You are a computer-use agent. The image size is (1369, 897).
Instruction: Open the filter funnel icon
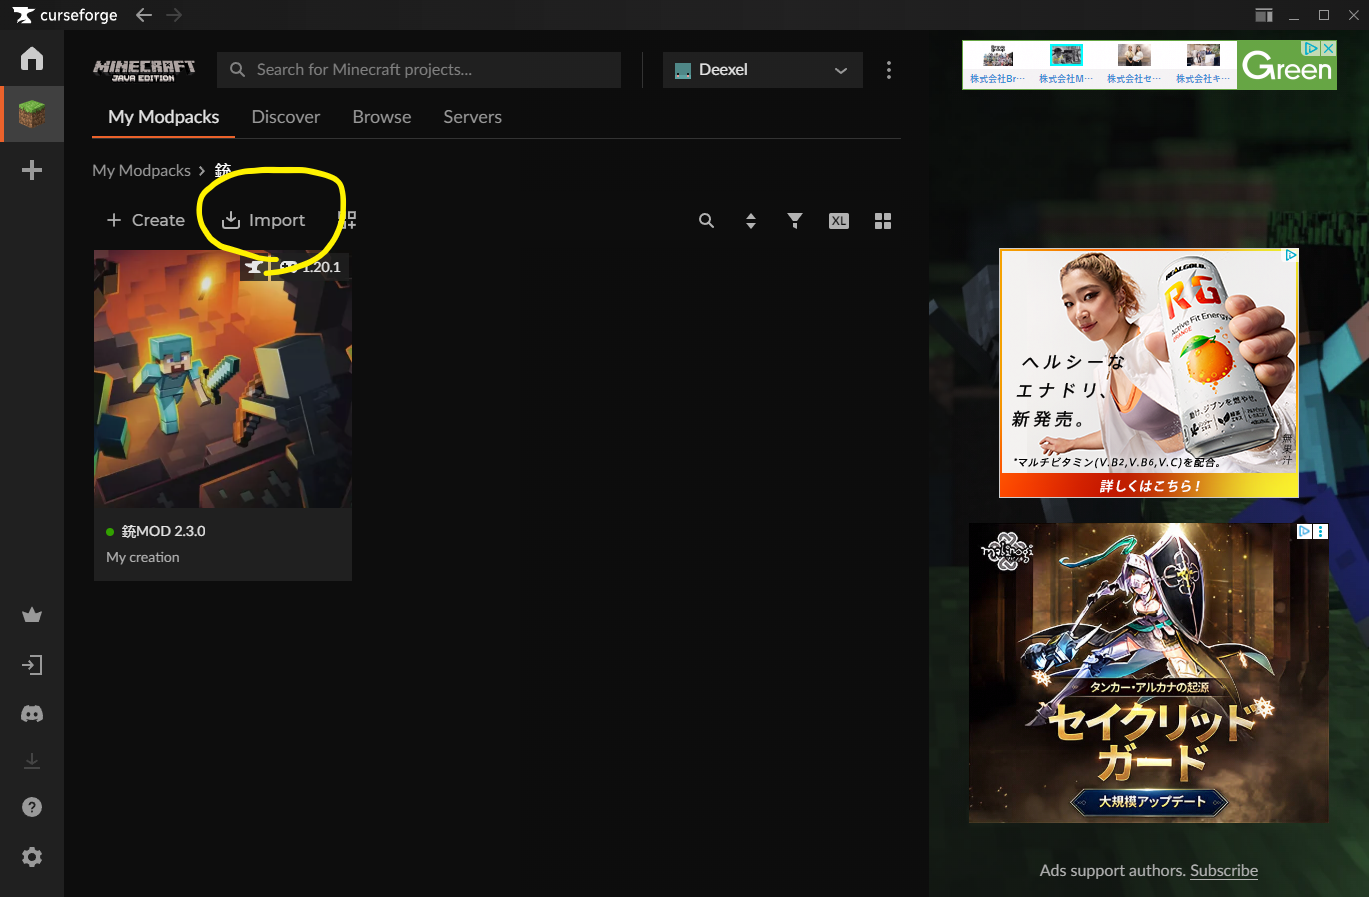795,221
